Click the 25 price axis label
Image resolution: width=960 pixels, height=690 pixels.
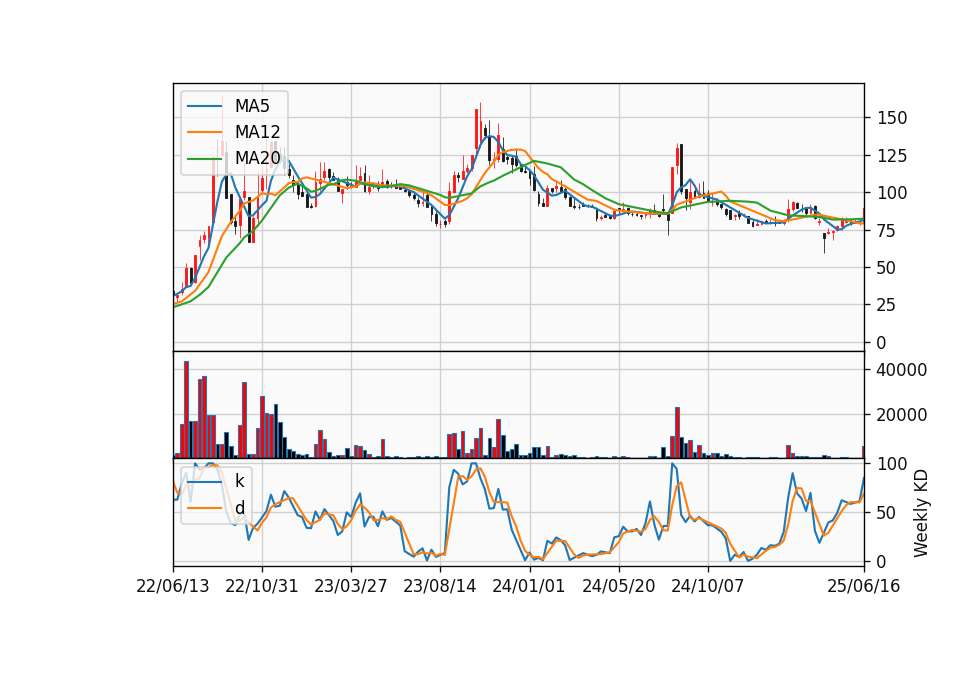886,305
